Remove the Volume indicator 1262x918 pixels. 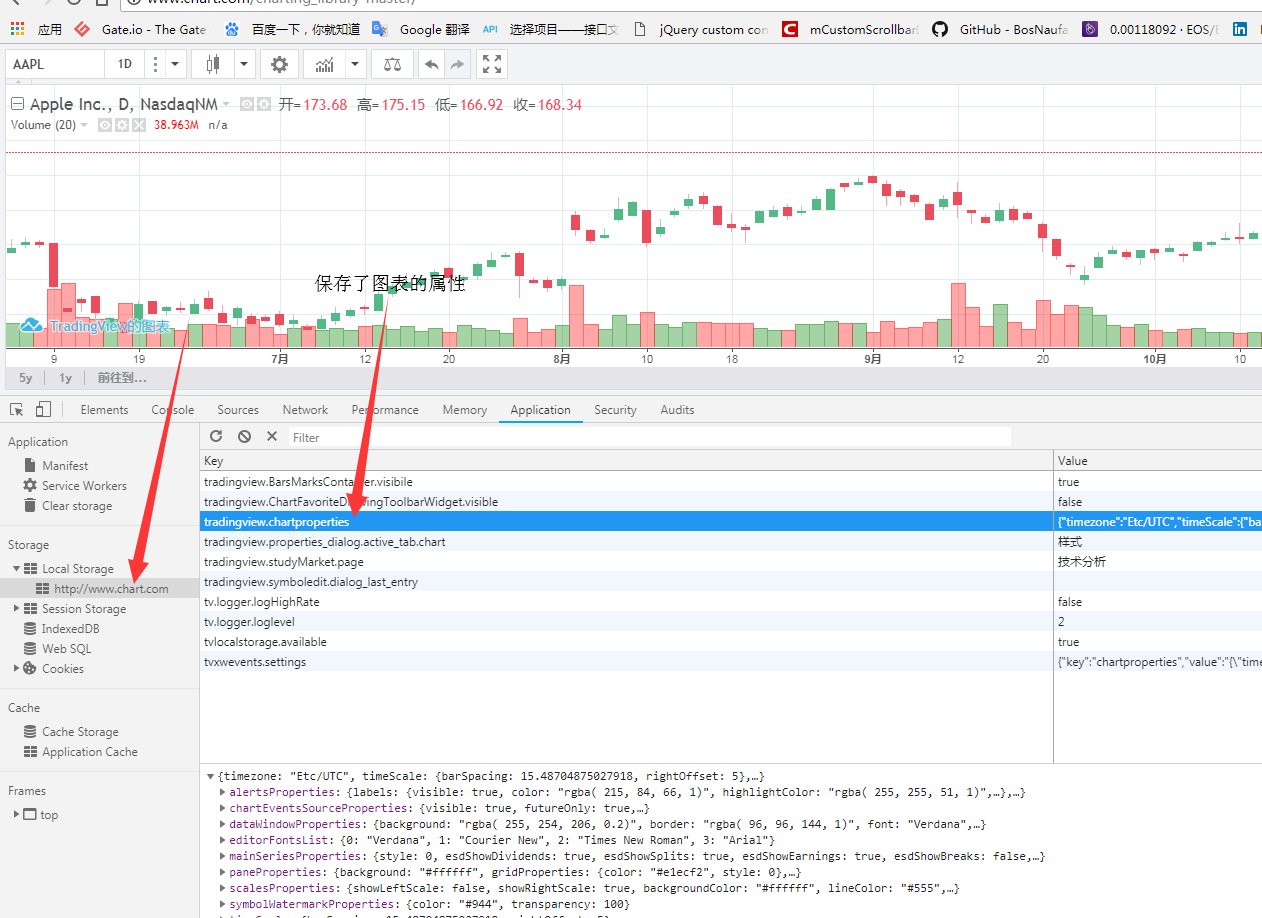139,125
